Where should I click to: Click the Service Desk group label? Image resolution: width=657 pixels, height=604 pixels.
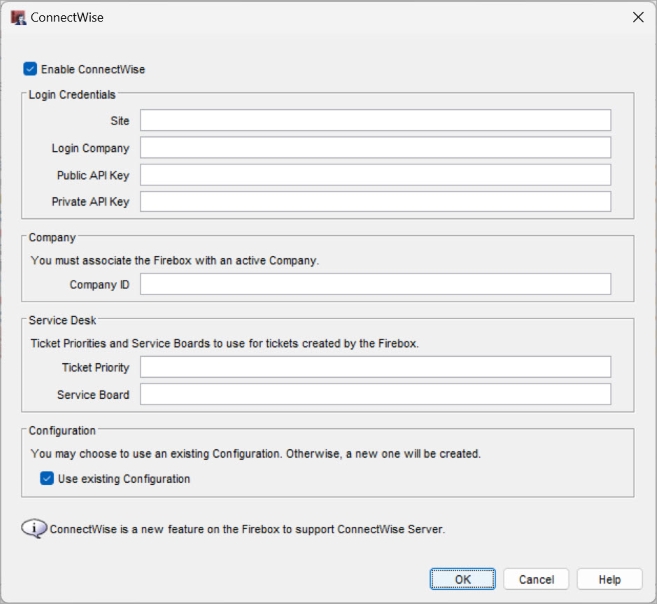[x=62, y=320]
